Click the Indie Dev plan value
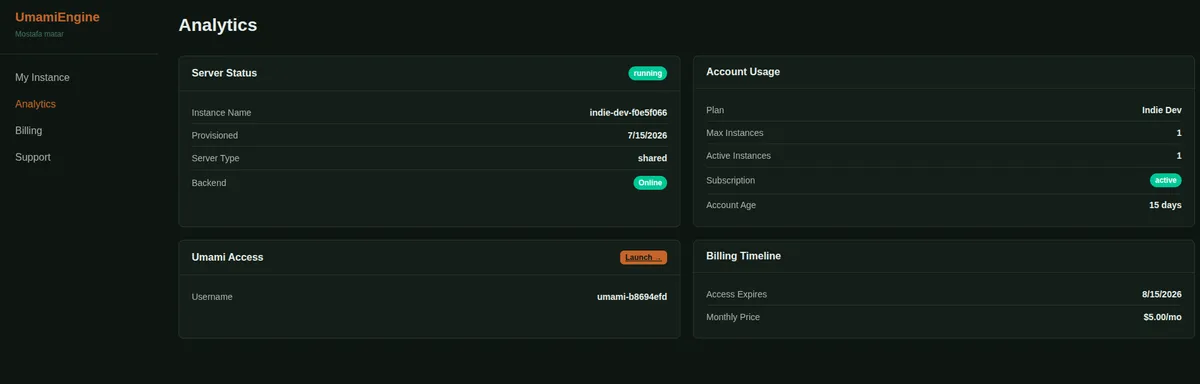 click(x=1162, y=110)
